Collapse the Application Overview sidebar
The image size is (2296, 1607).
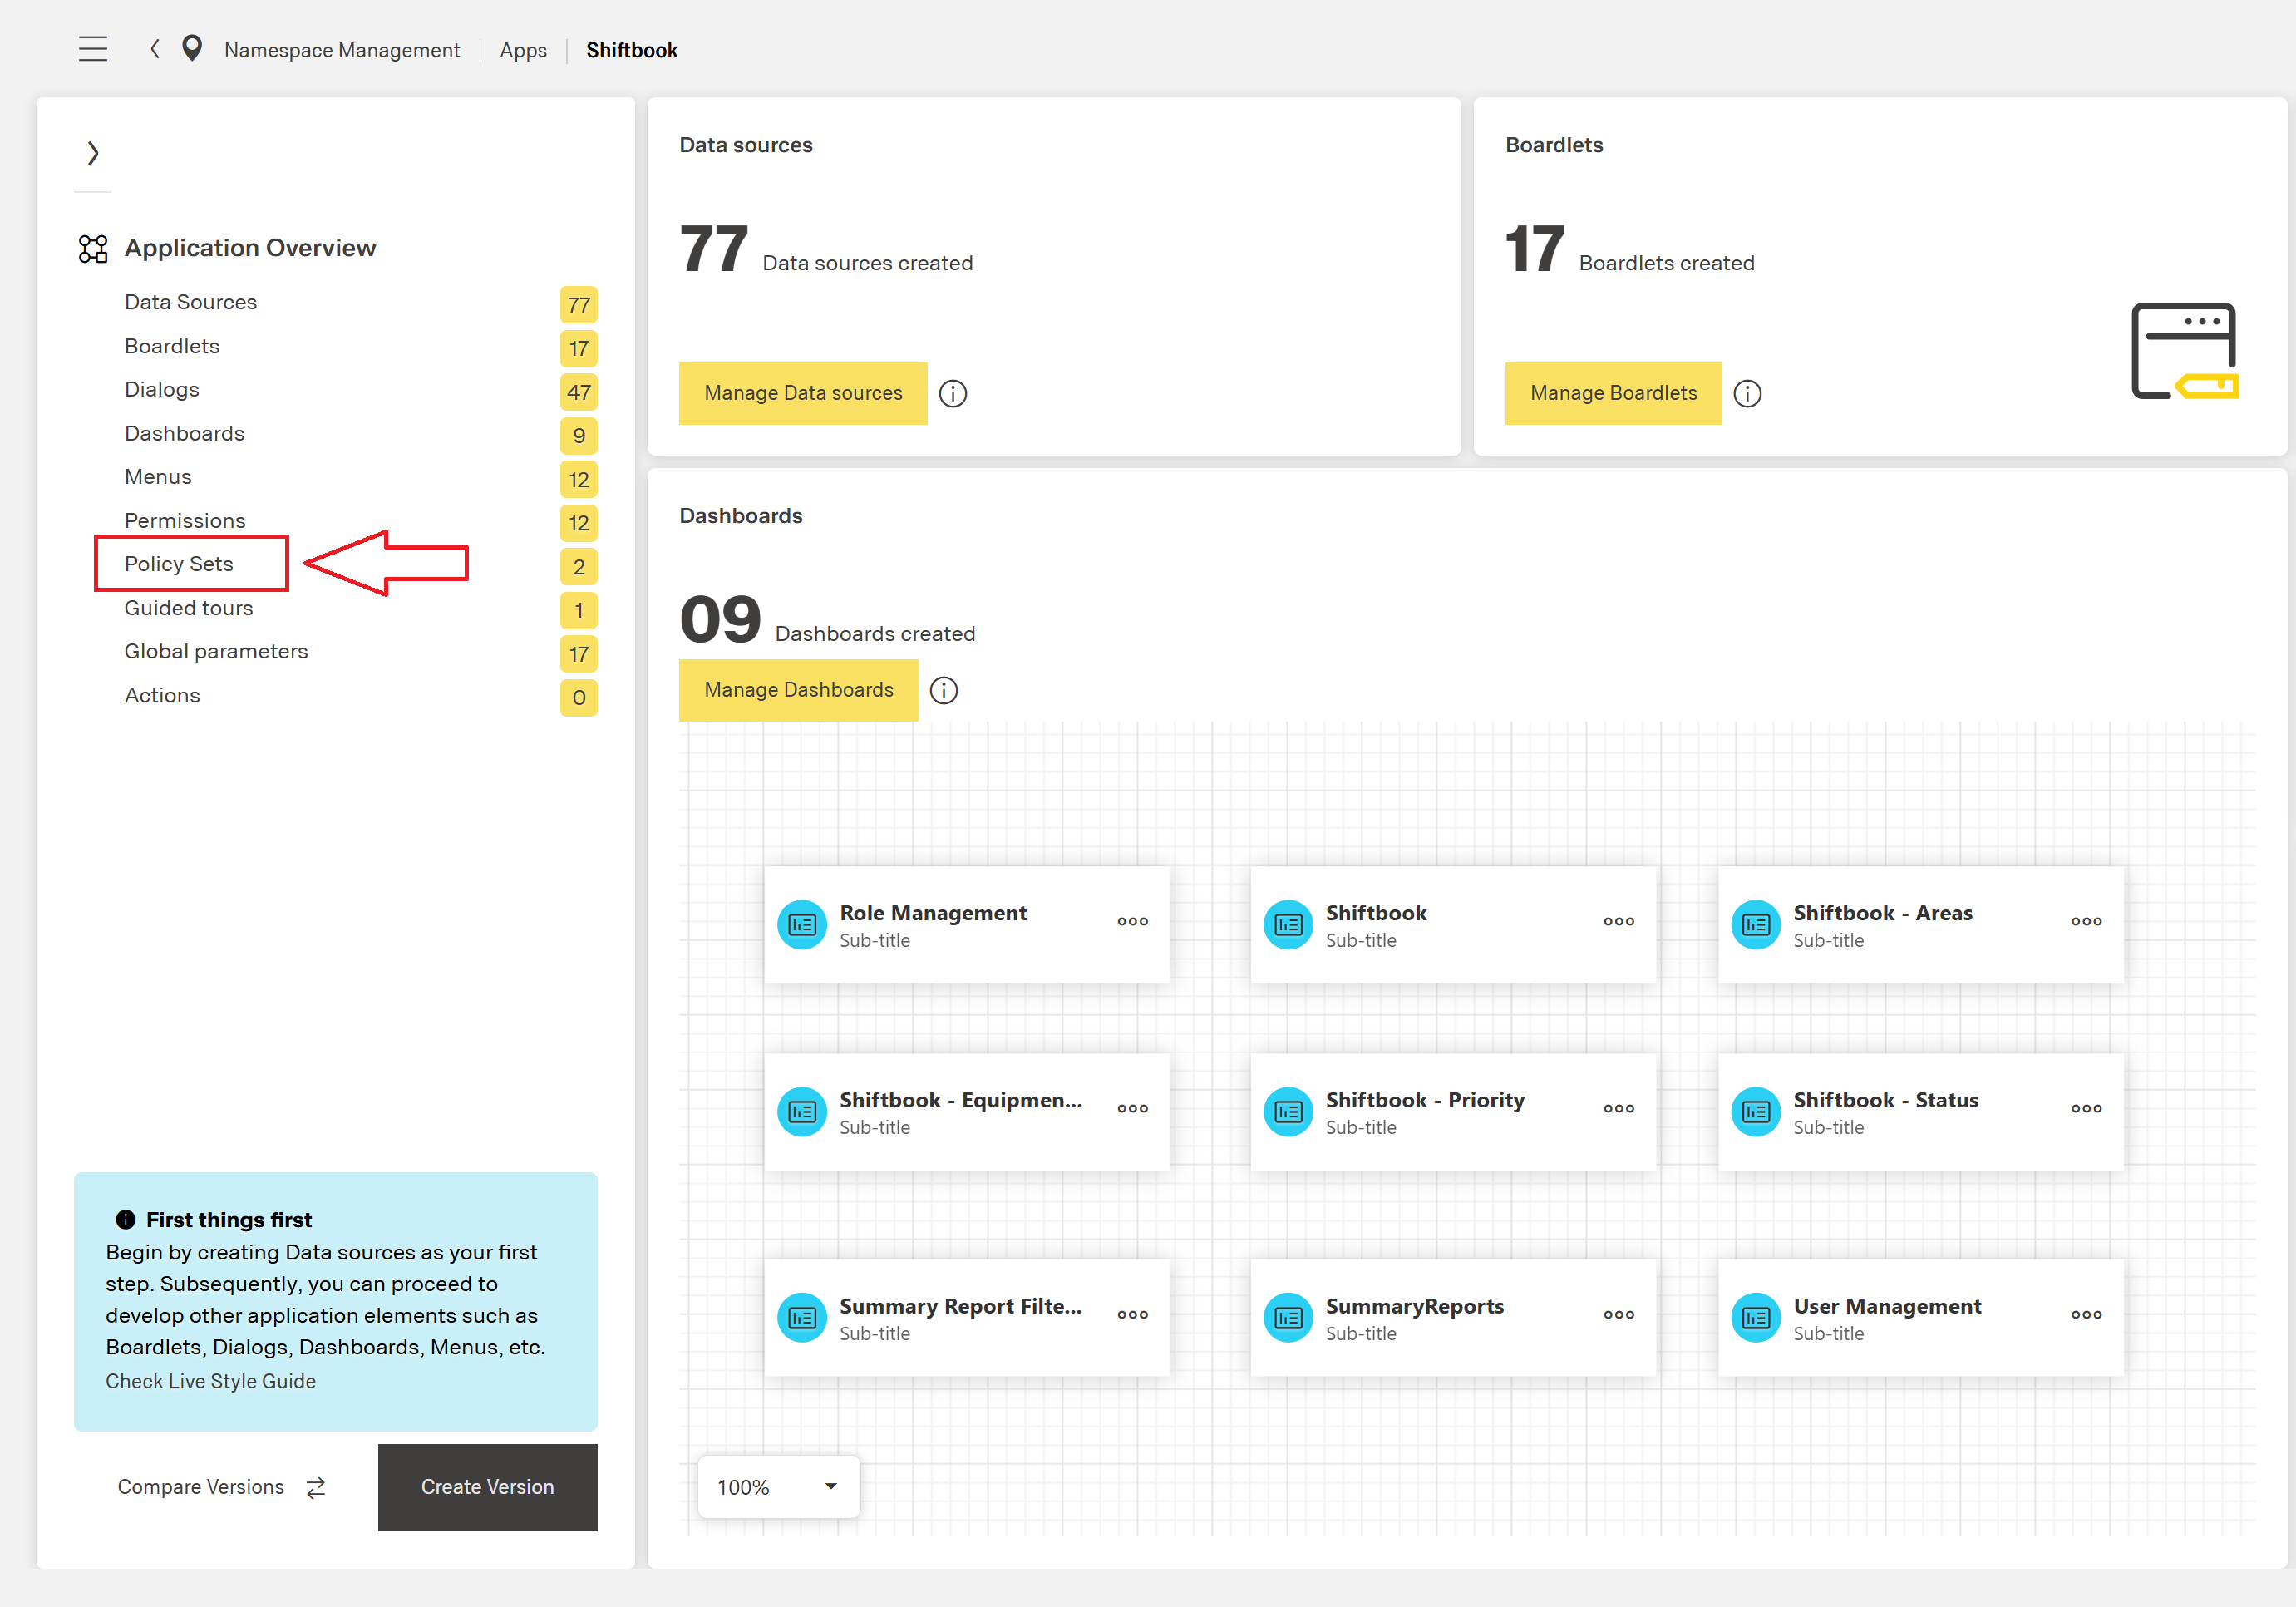click(93, 152)
